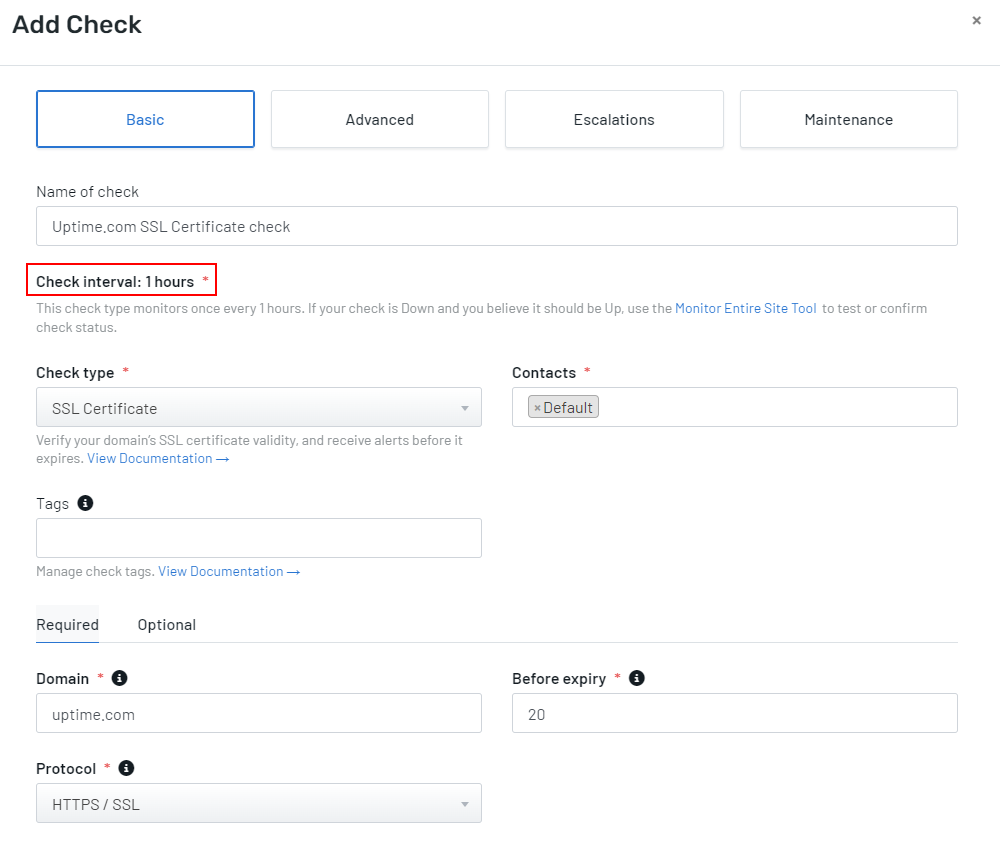
Task: Select the Basic tab
Action: tap(145, 119)
